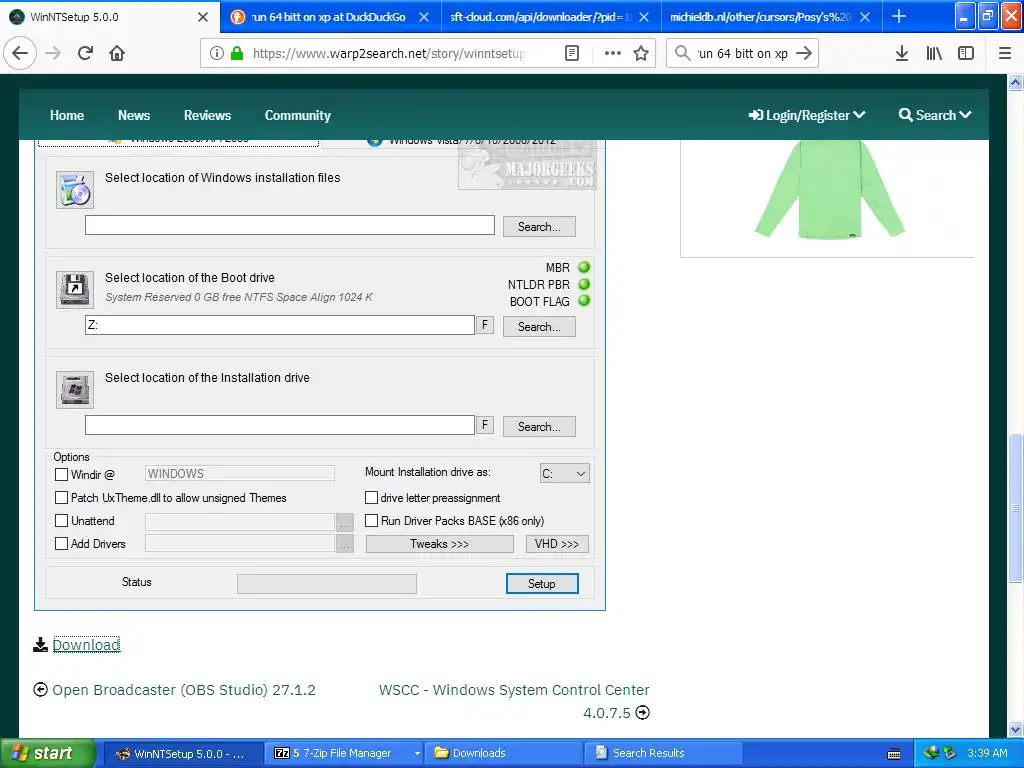The image size is (1024, 768).
Task: Go back with the browser back arrow
Action: (x=20, y=53)
